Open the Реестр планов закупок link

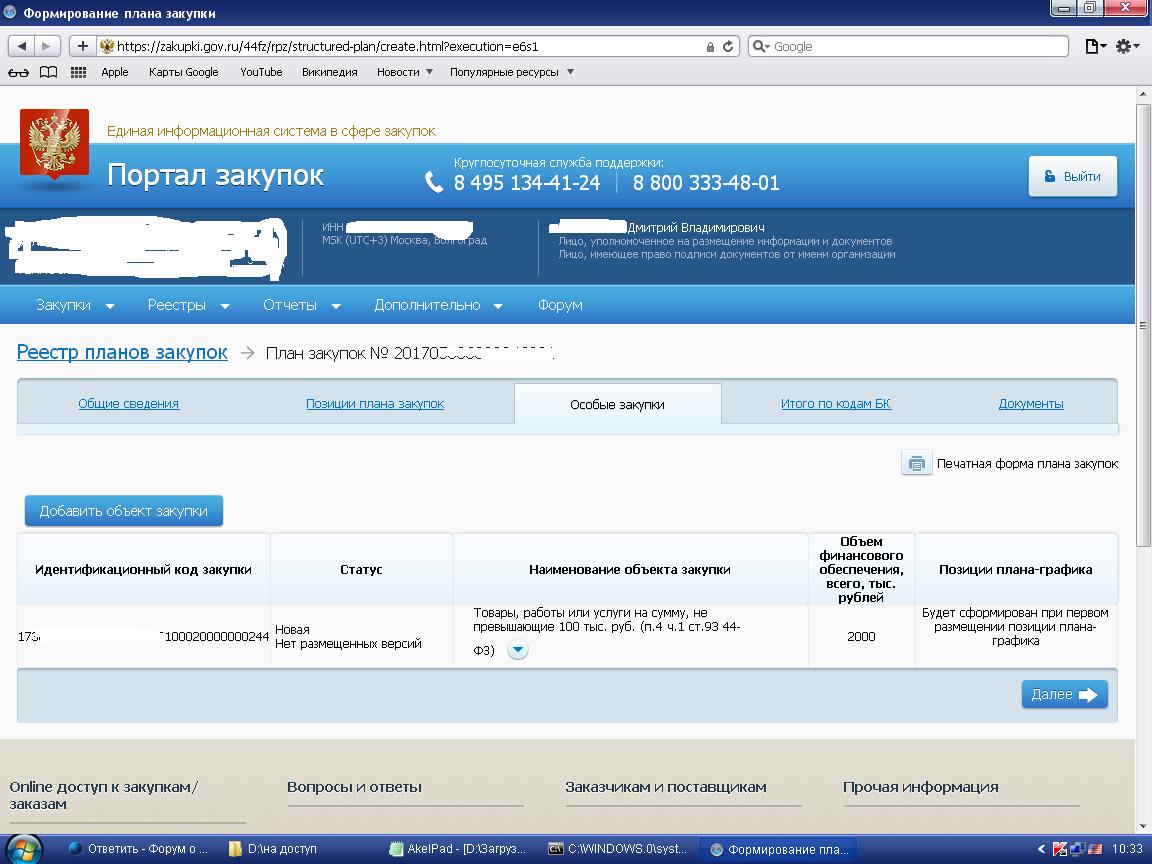(122, 353)
